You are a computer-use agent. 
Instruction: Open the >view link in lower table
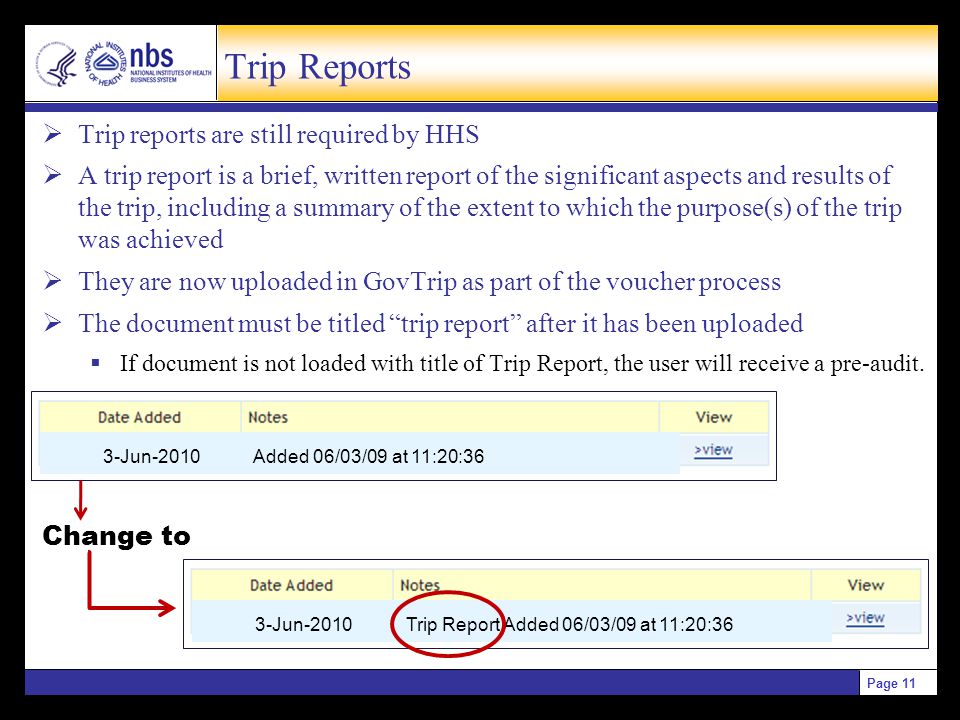pyautogui.click(x=865, y=618)
